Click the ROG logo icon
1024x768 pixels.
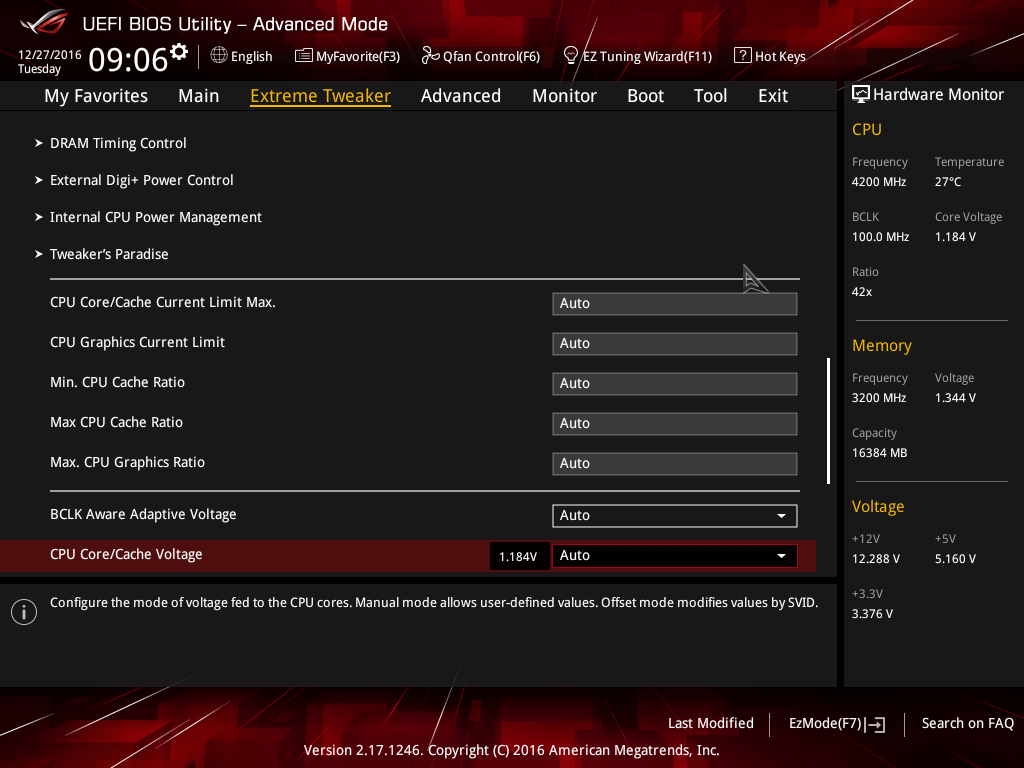coord(43,22)
